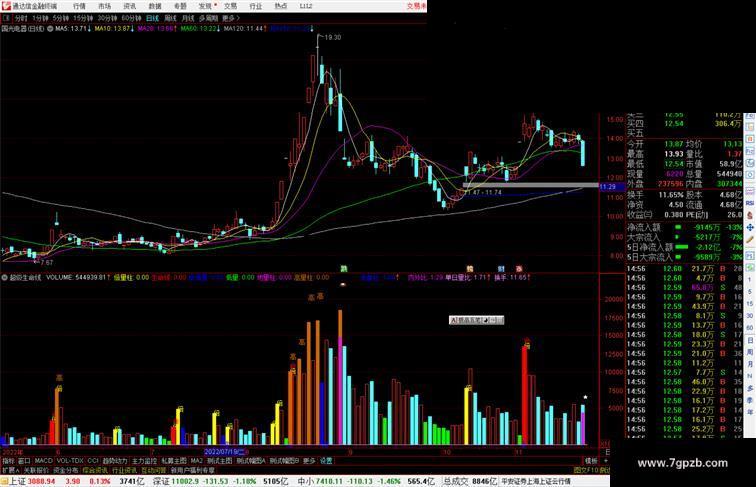This screenshot has height=487, width=756.
Task: Switch to 15分钟 period
Action: coord(83,18)
